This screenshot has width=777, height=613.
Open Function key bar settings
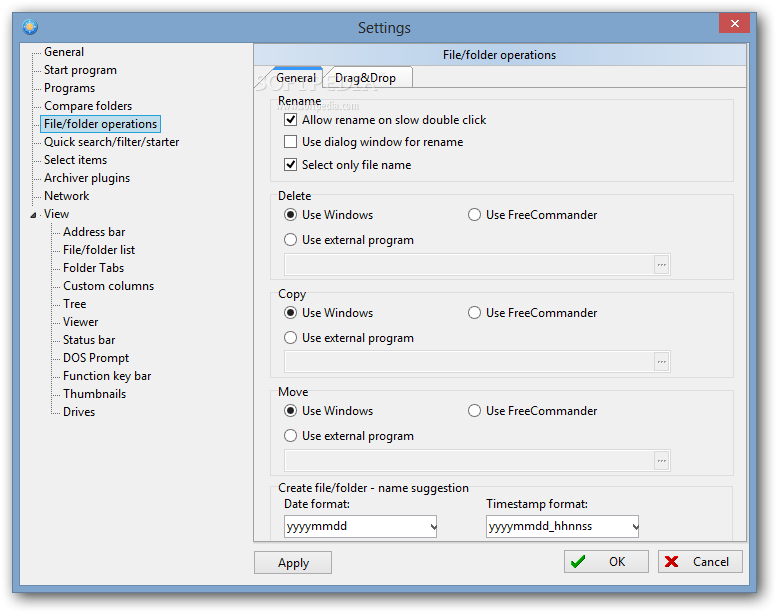click(x=107, y=376)
